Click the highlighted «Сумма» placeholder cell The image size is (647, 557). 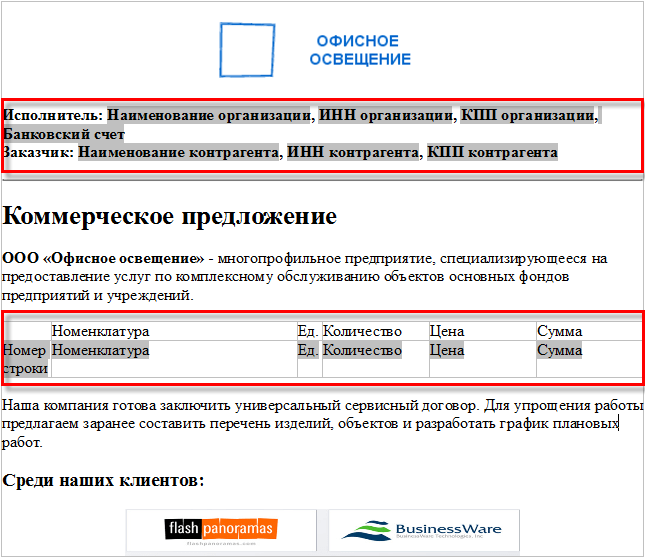tap(559, 351)
